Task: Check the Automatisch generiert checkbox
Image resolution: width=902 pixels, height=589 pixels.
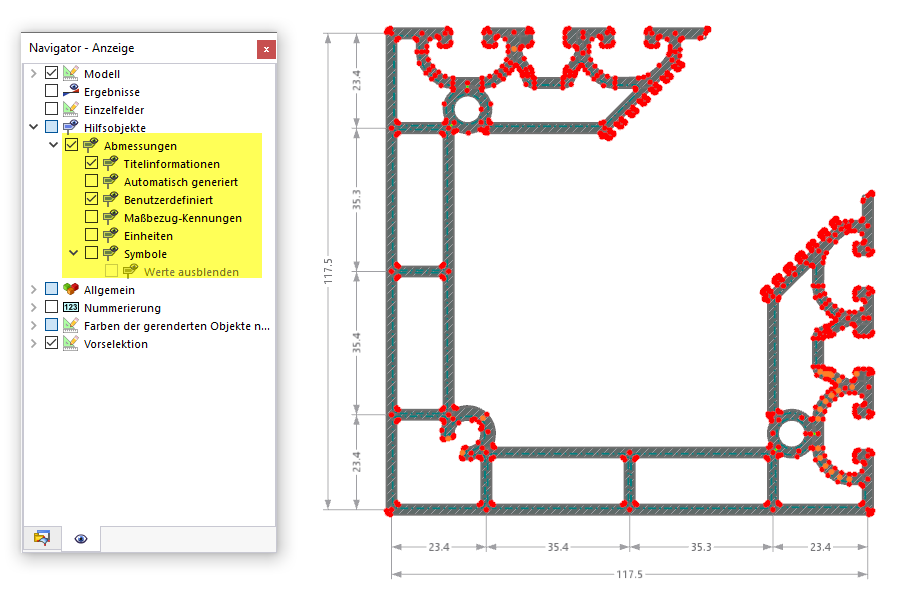Action: coord(91,181)
